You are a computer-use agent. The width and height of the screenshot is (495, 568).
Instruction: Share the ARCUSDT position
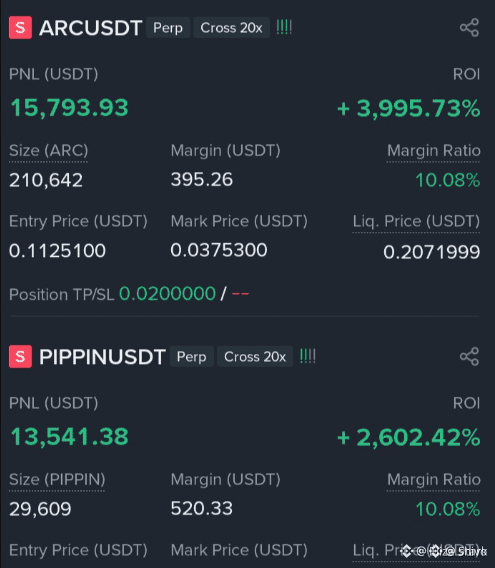469,28
